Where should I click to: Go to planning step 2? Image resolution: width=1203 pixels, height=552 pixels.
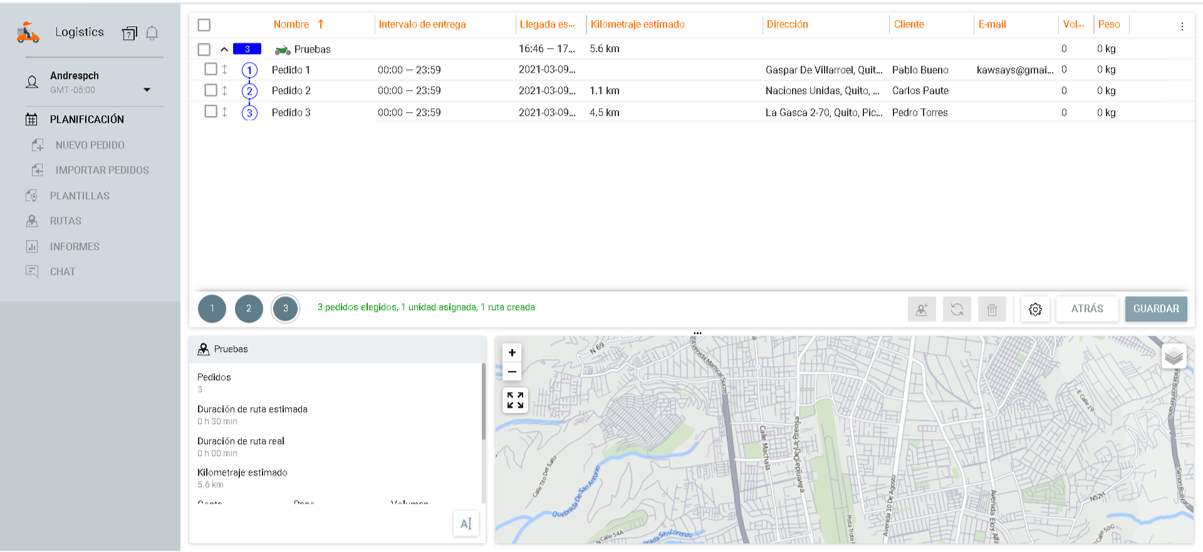pyautogui.click(x=249, y=308)
